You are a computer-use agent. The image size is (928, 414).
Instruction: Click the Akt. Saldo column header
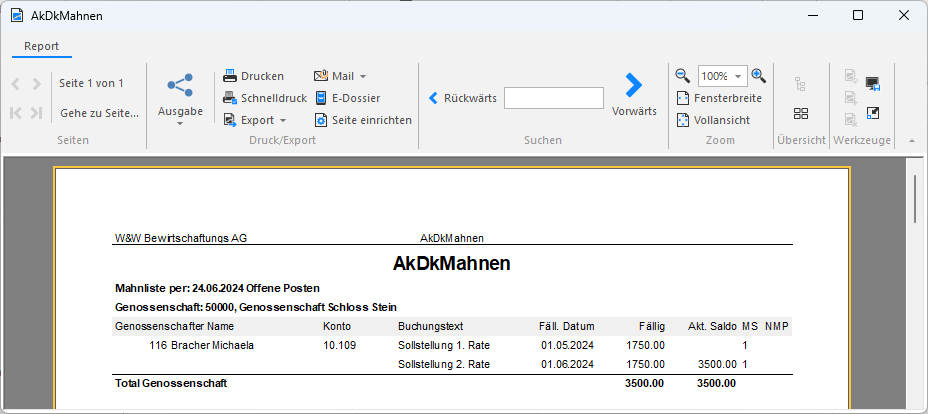pyautogui.click(x=713, y=326)
